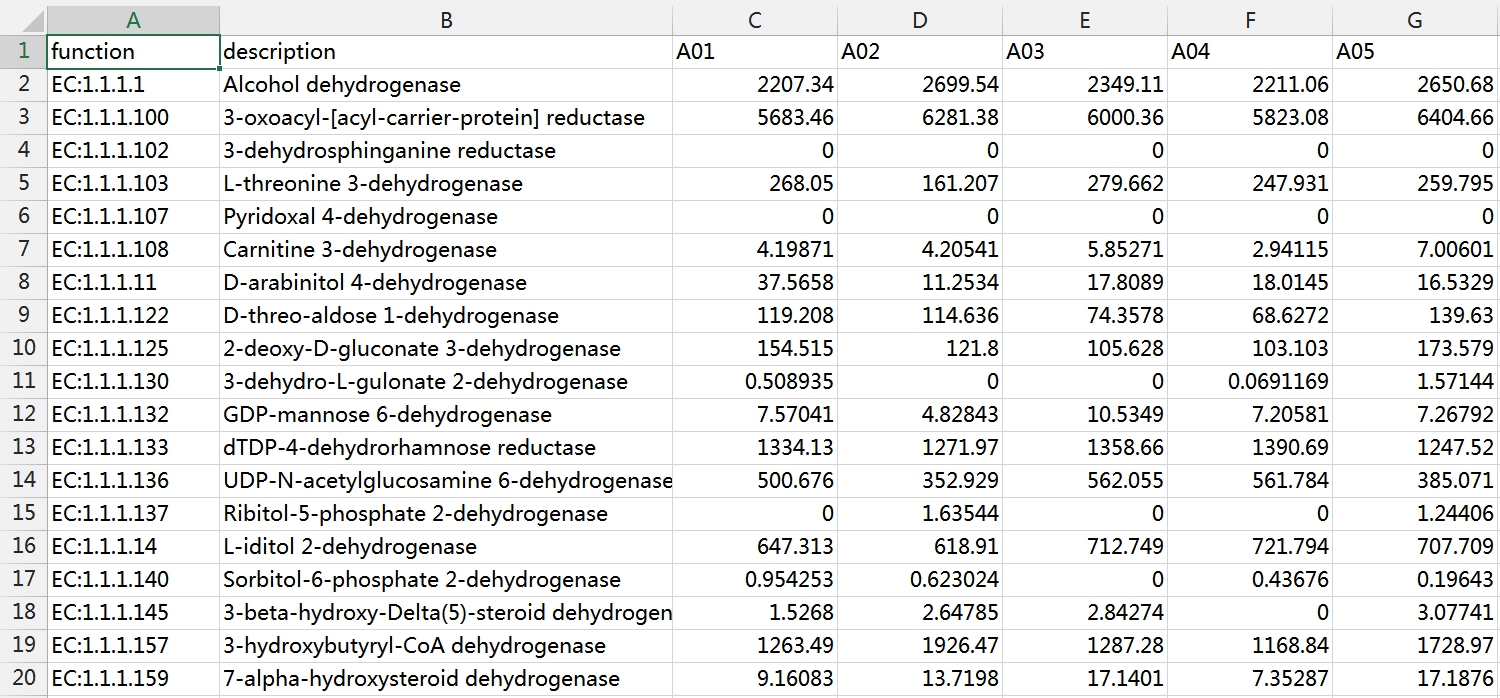Viewport: 1500px width, 698px height.
Task: Select cell EC:1.1.1.136
Action: [x=133, y=481]
